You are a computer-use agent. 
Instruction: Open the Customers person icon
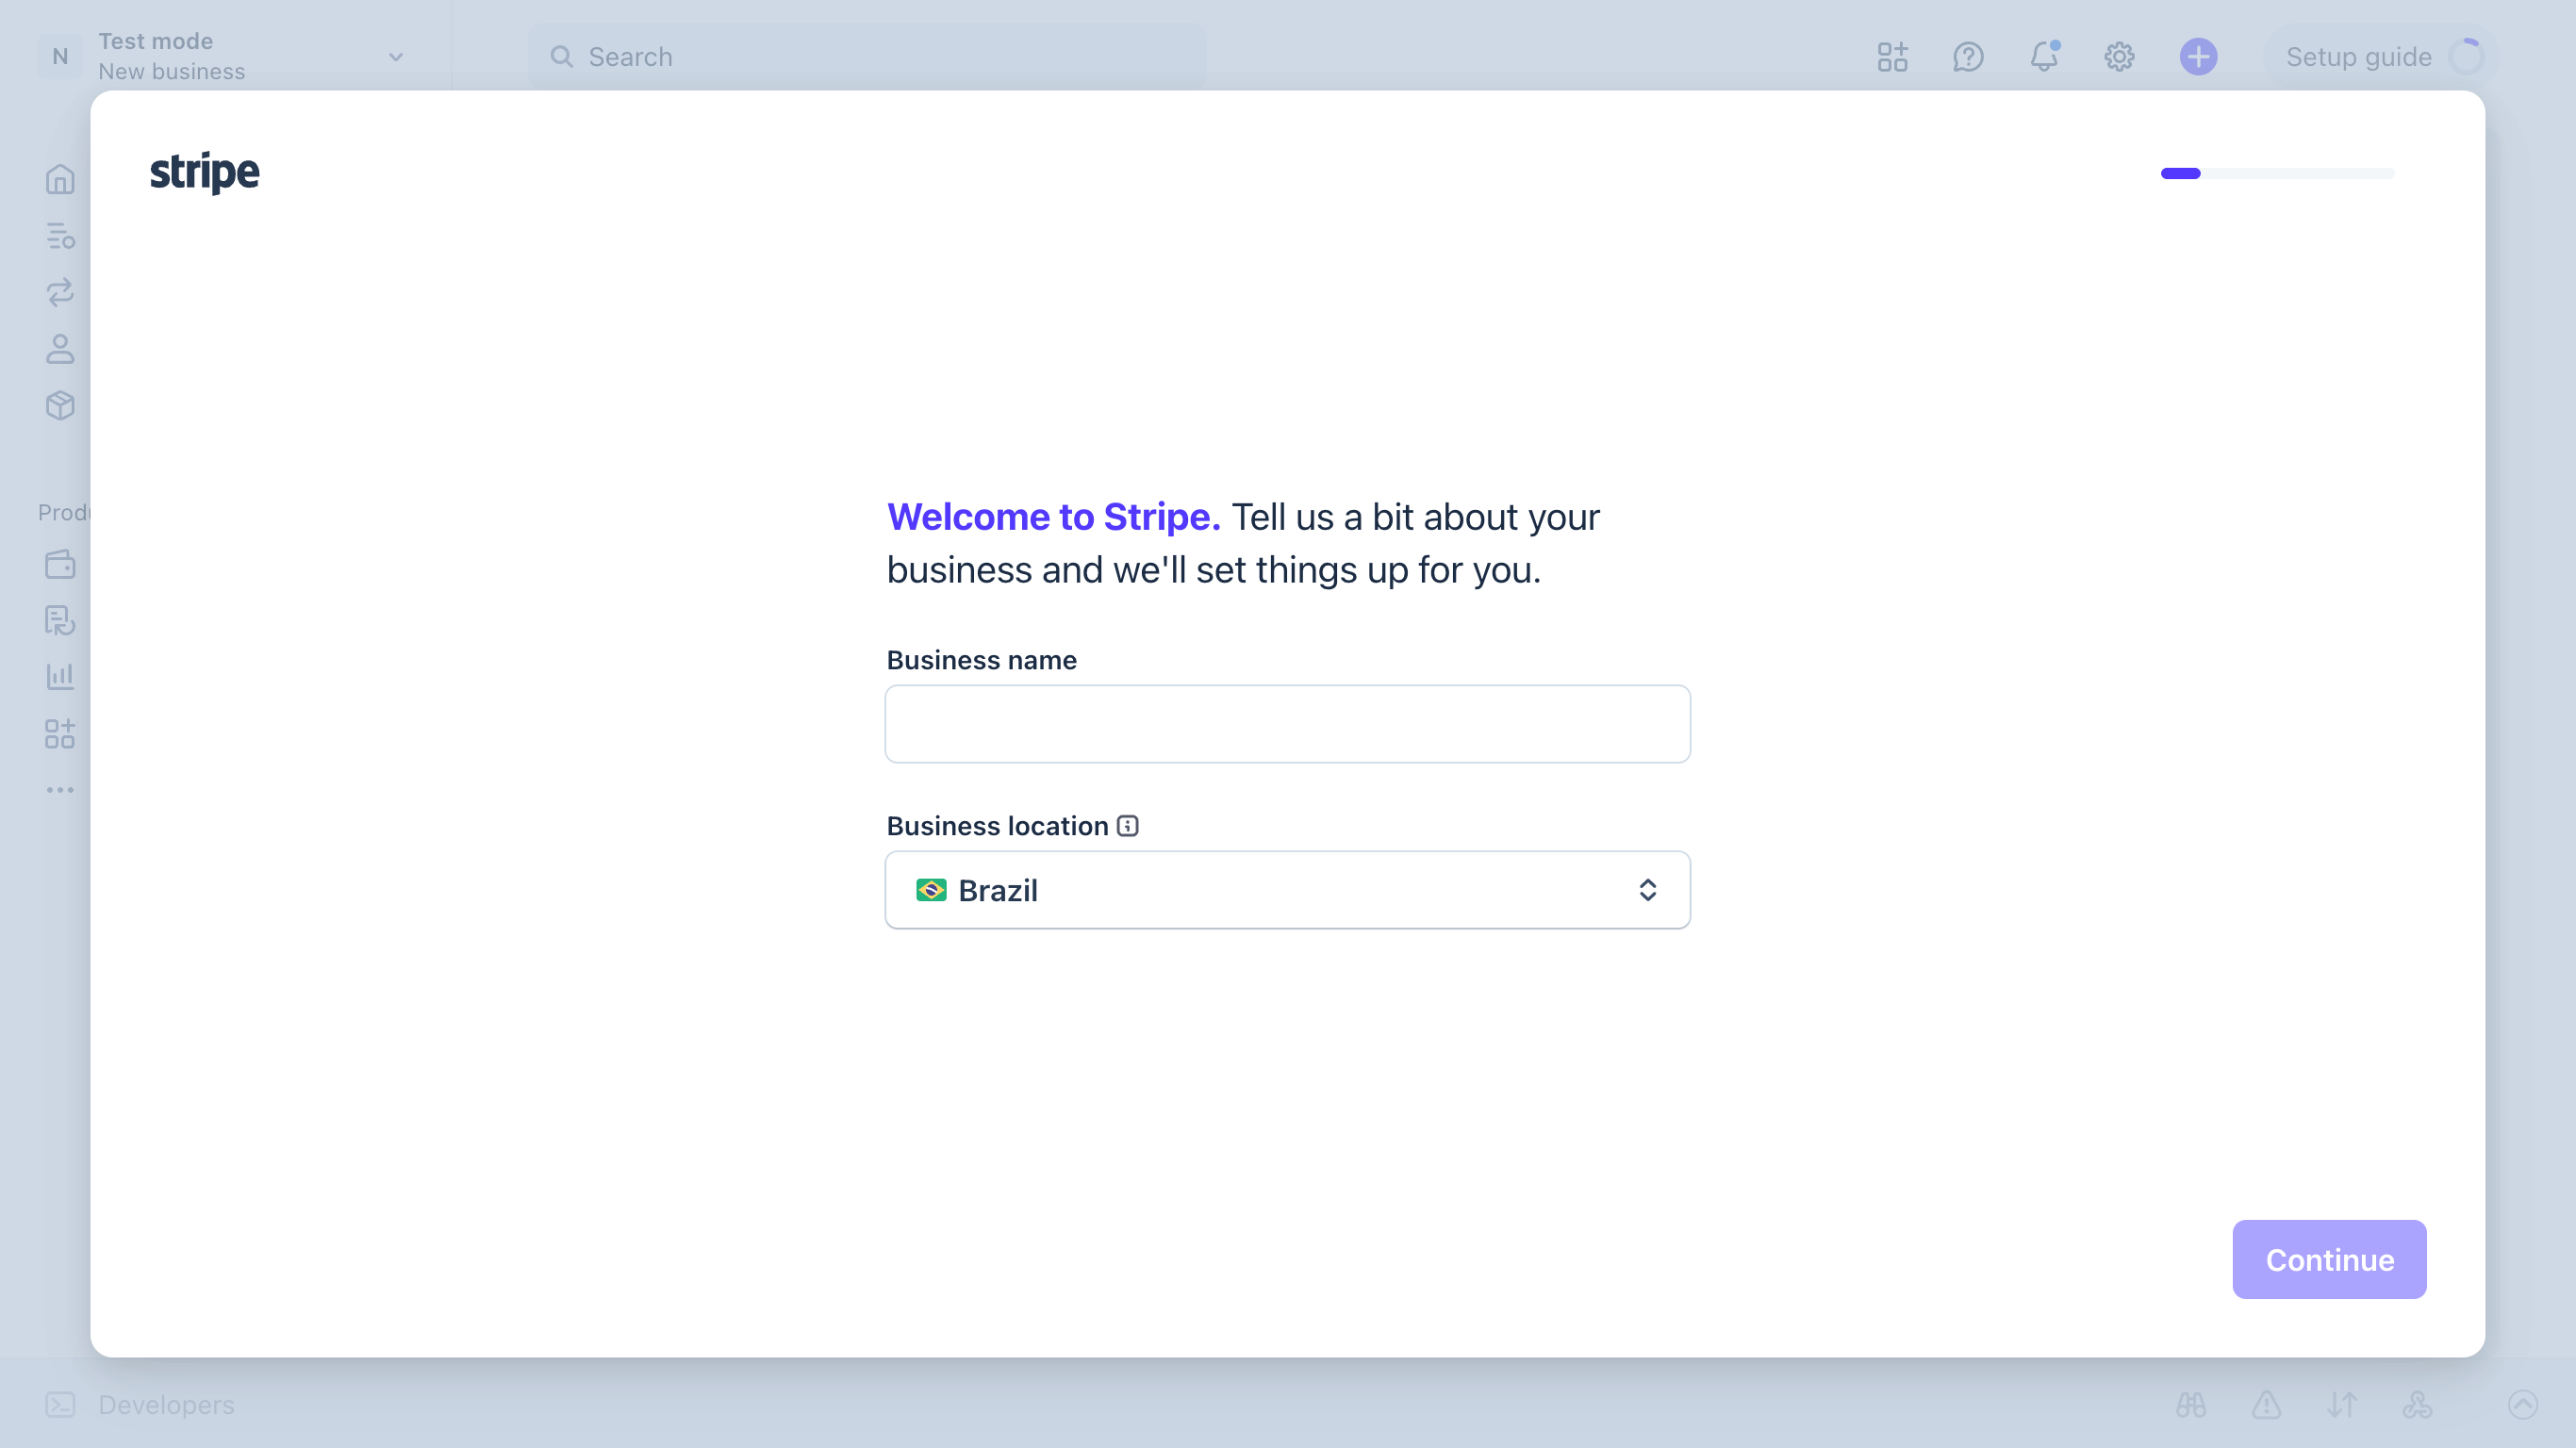[x=60, y=349]
